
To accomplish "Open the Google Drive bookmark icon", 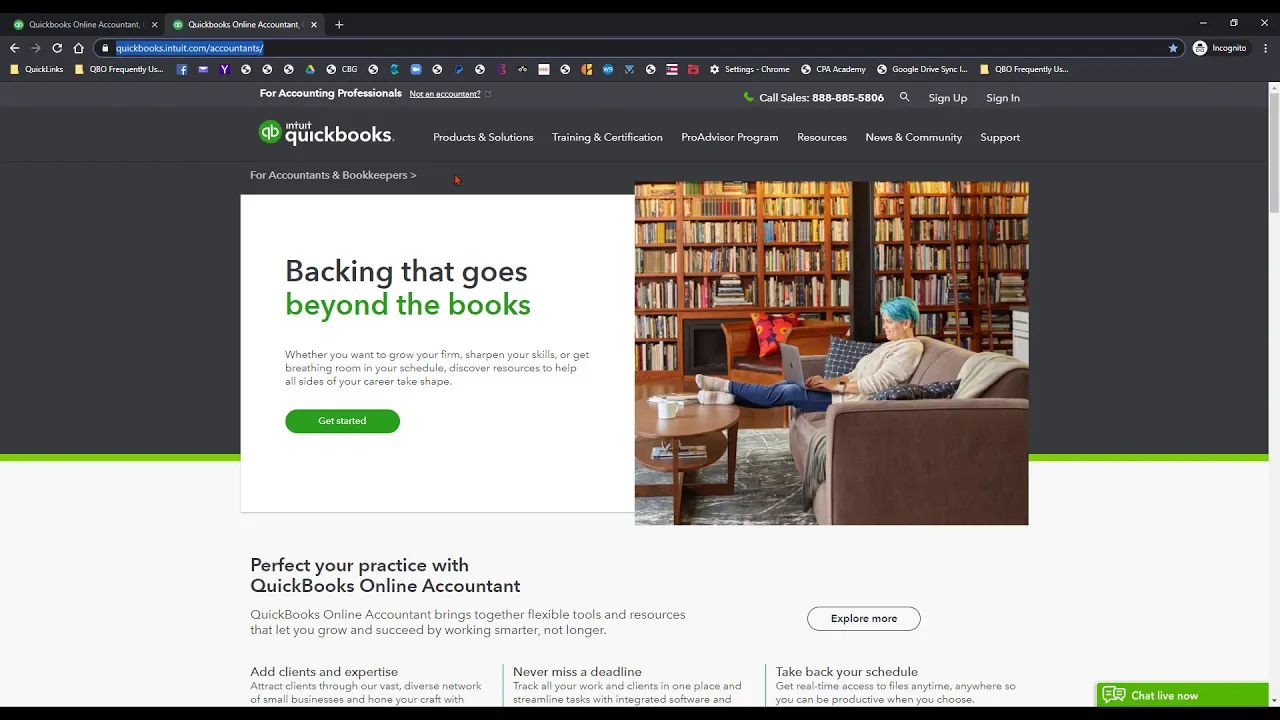I will click(310, 69).
